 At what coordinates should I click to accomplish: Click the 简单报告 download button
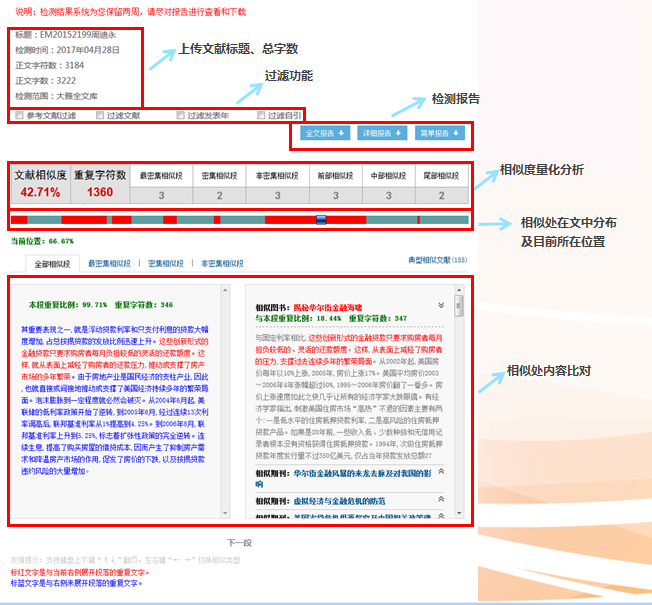pos(440,133)
